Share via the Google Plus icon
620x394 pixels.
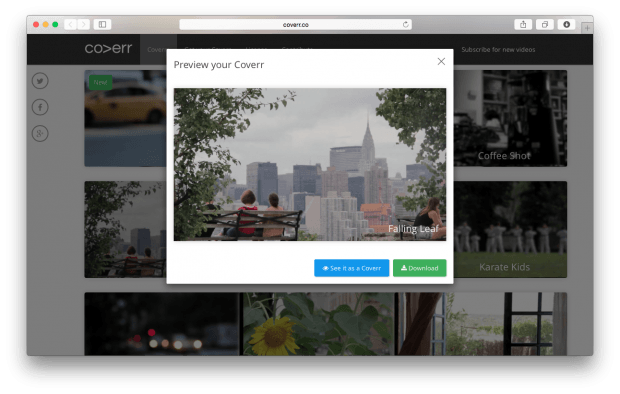(40, 134)
